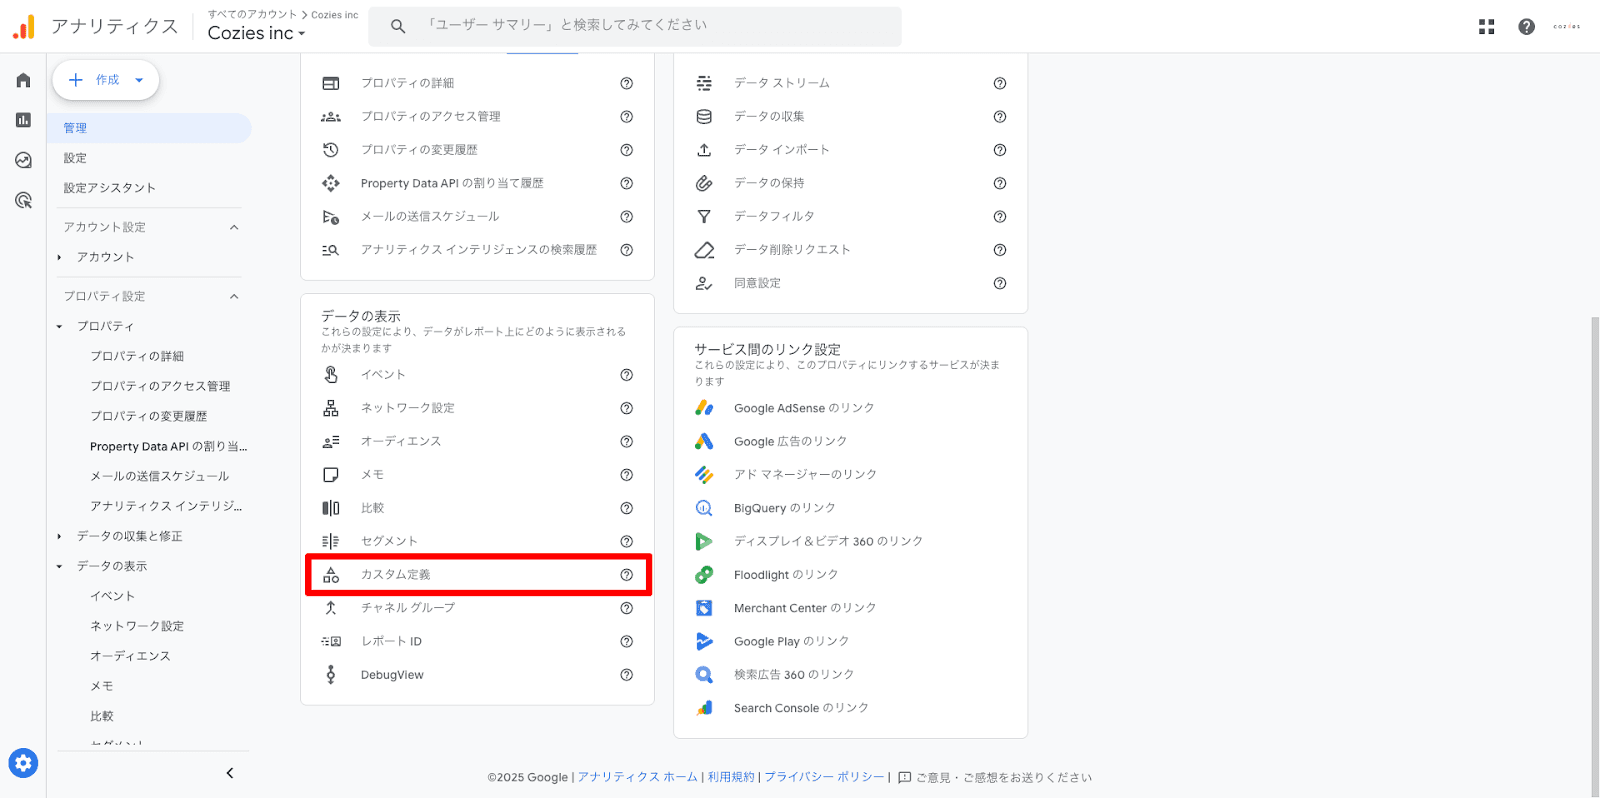The image size is (1600, 798).
Task: Collapse the プロパティ tree item
Action: pos(59,326)
